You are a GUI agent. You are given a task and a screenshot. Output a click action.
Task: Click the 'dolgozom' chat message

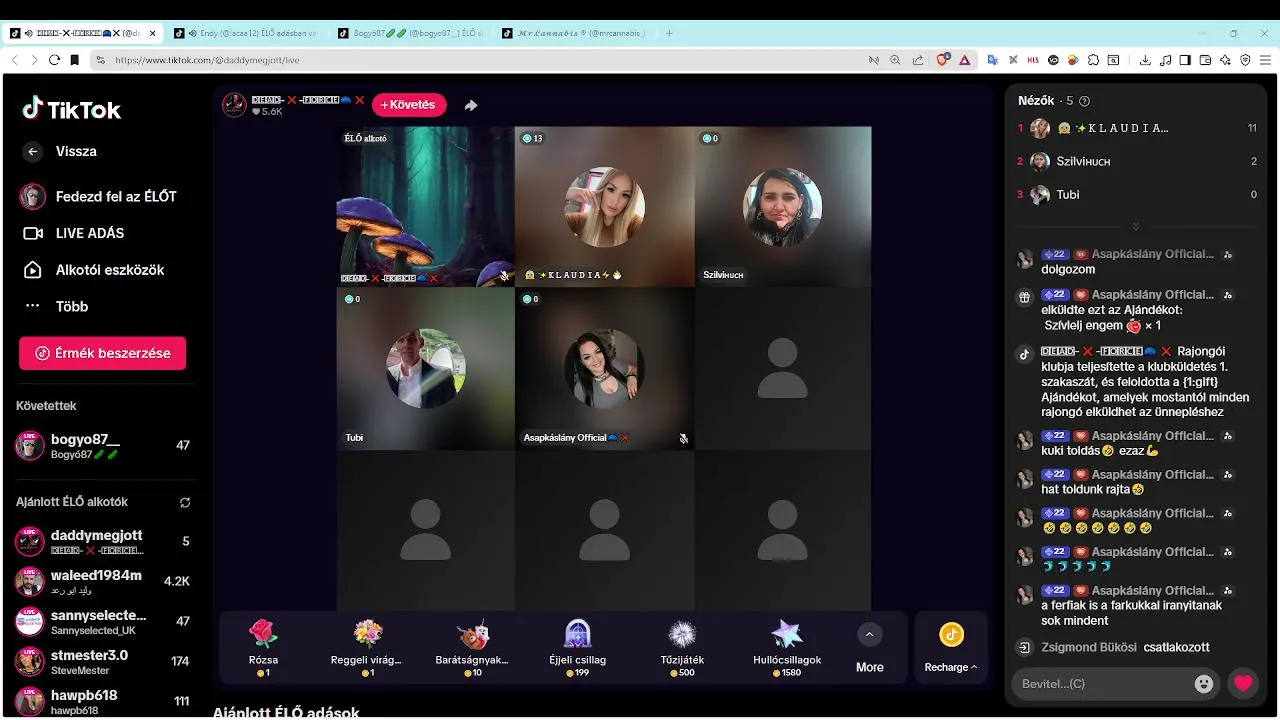tap(1068, 270)
